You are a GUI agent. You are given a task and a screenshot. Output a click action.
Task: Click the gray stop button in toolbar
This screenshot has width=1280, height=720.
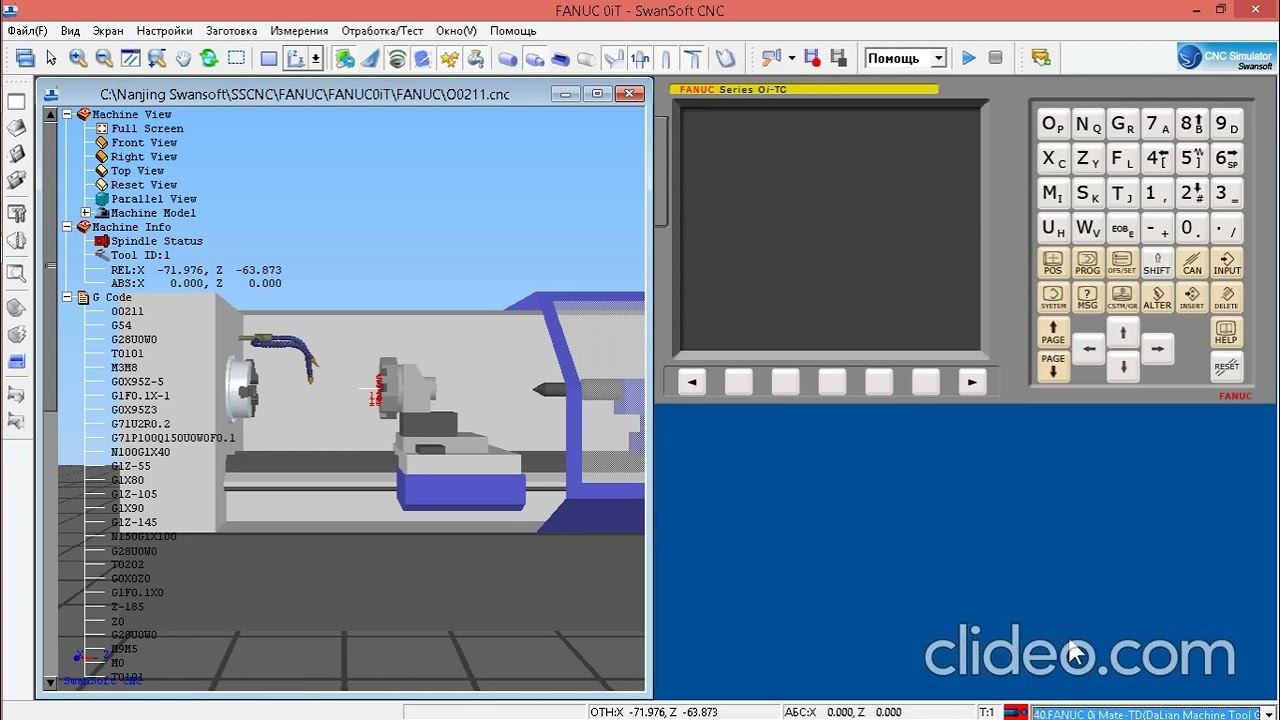tap(995, 58)
